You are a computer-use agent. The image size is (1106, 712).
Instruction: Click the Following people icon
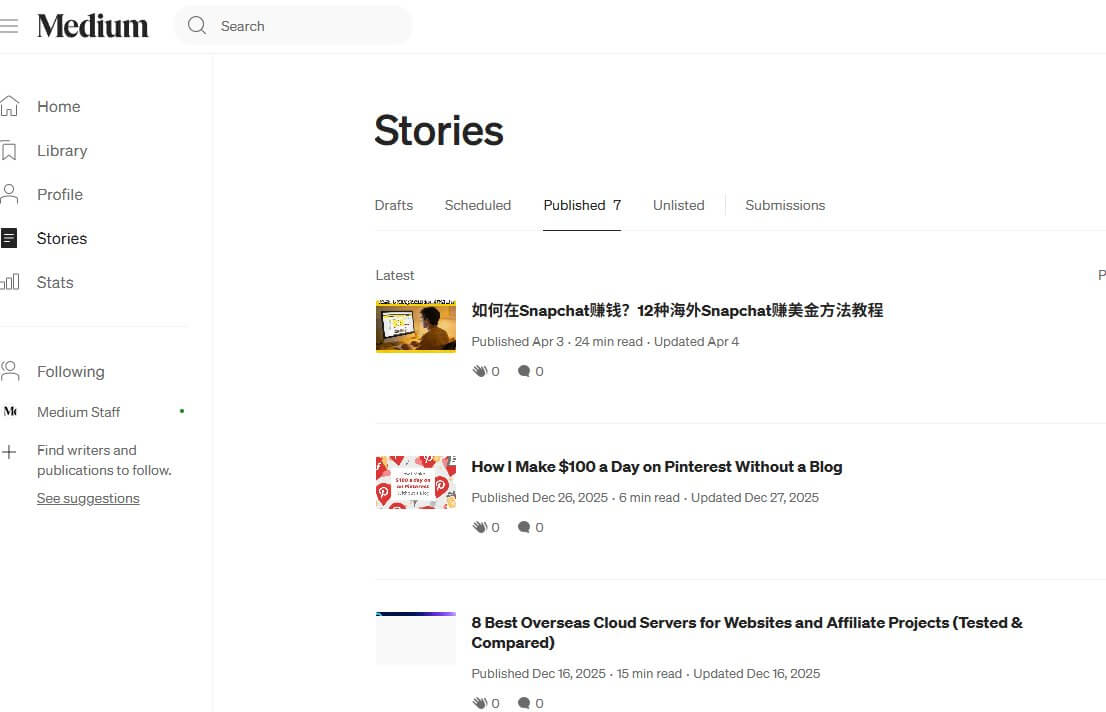click(x=10, y=371)
